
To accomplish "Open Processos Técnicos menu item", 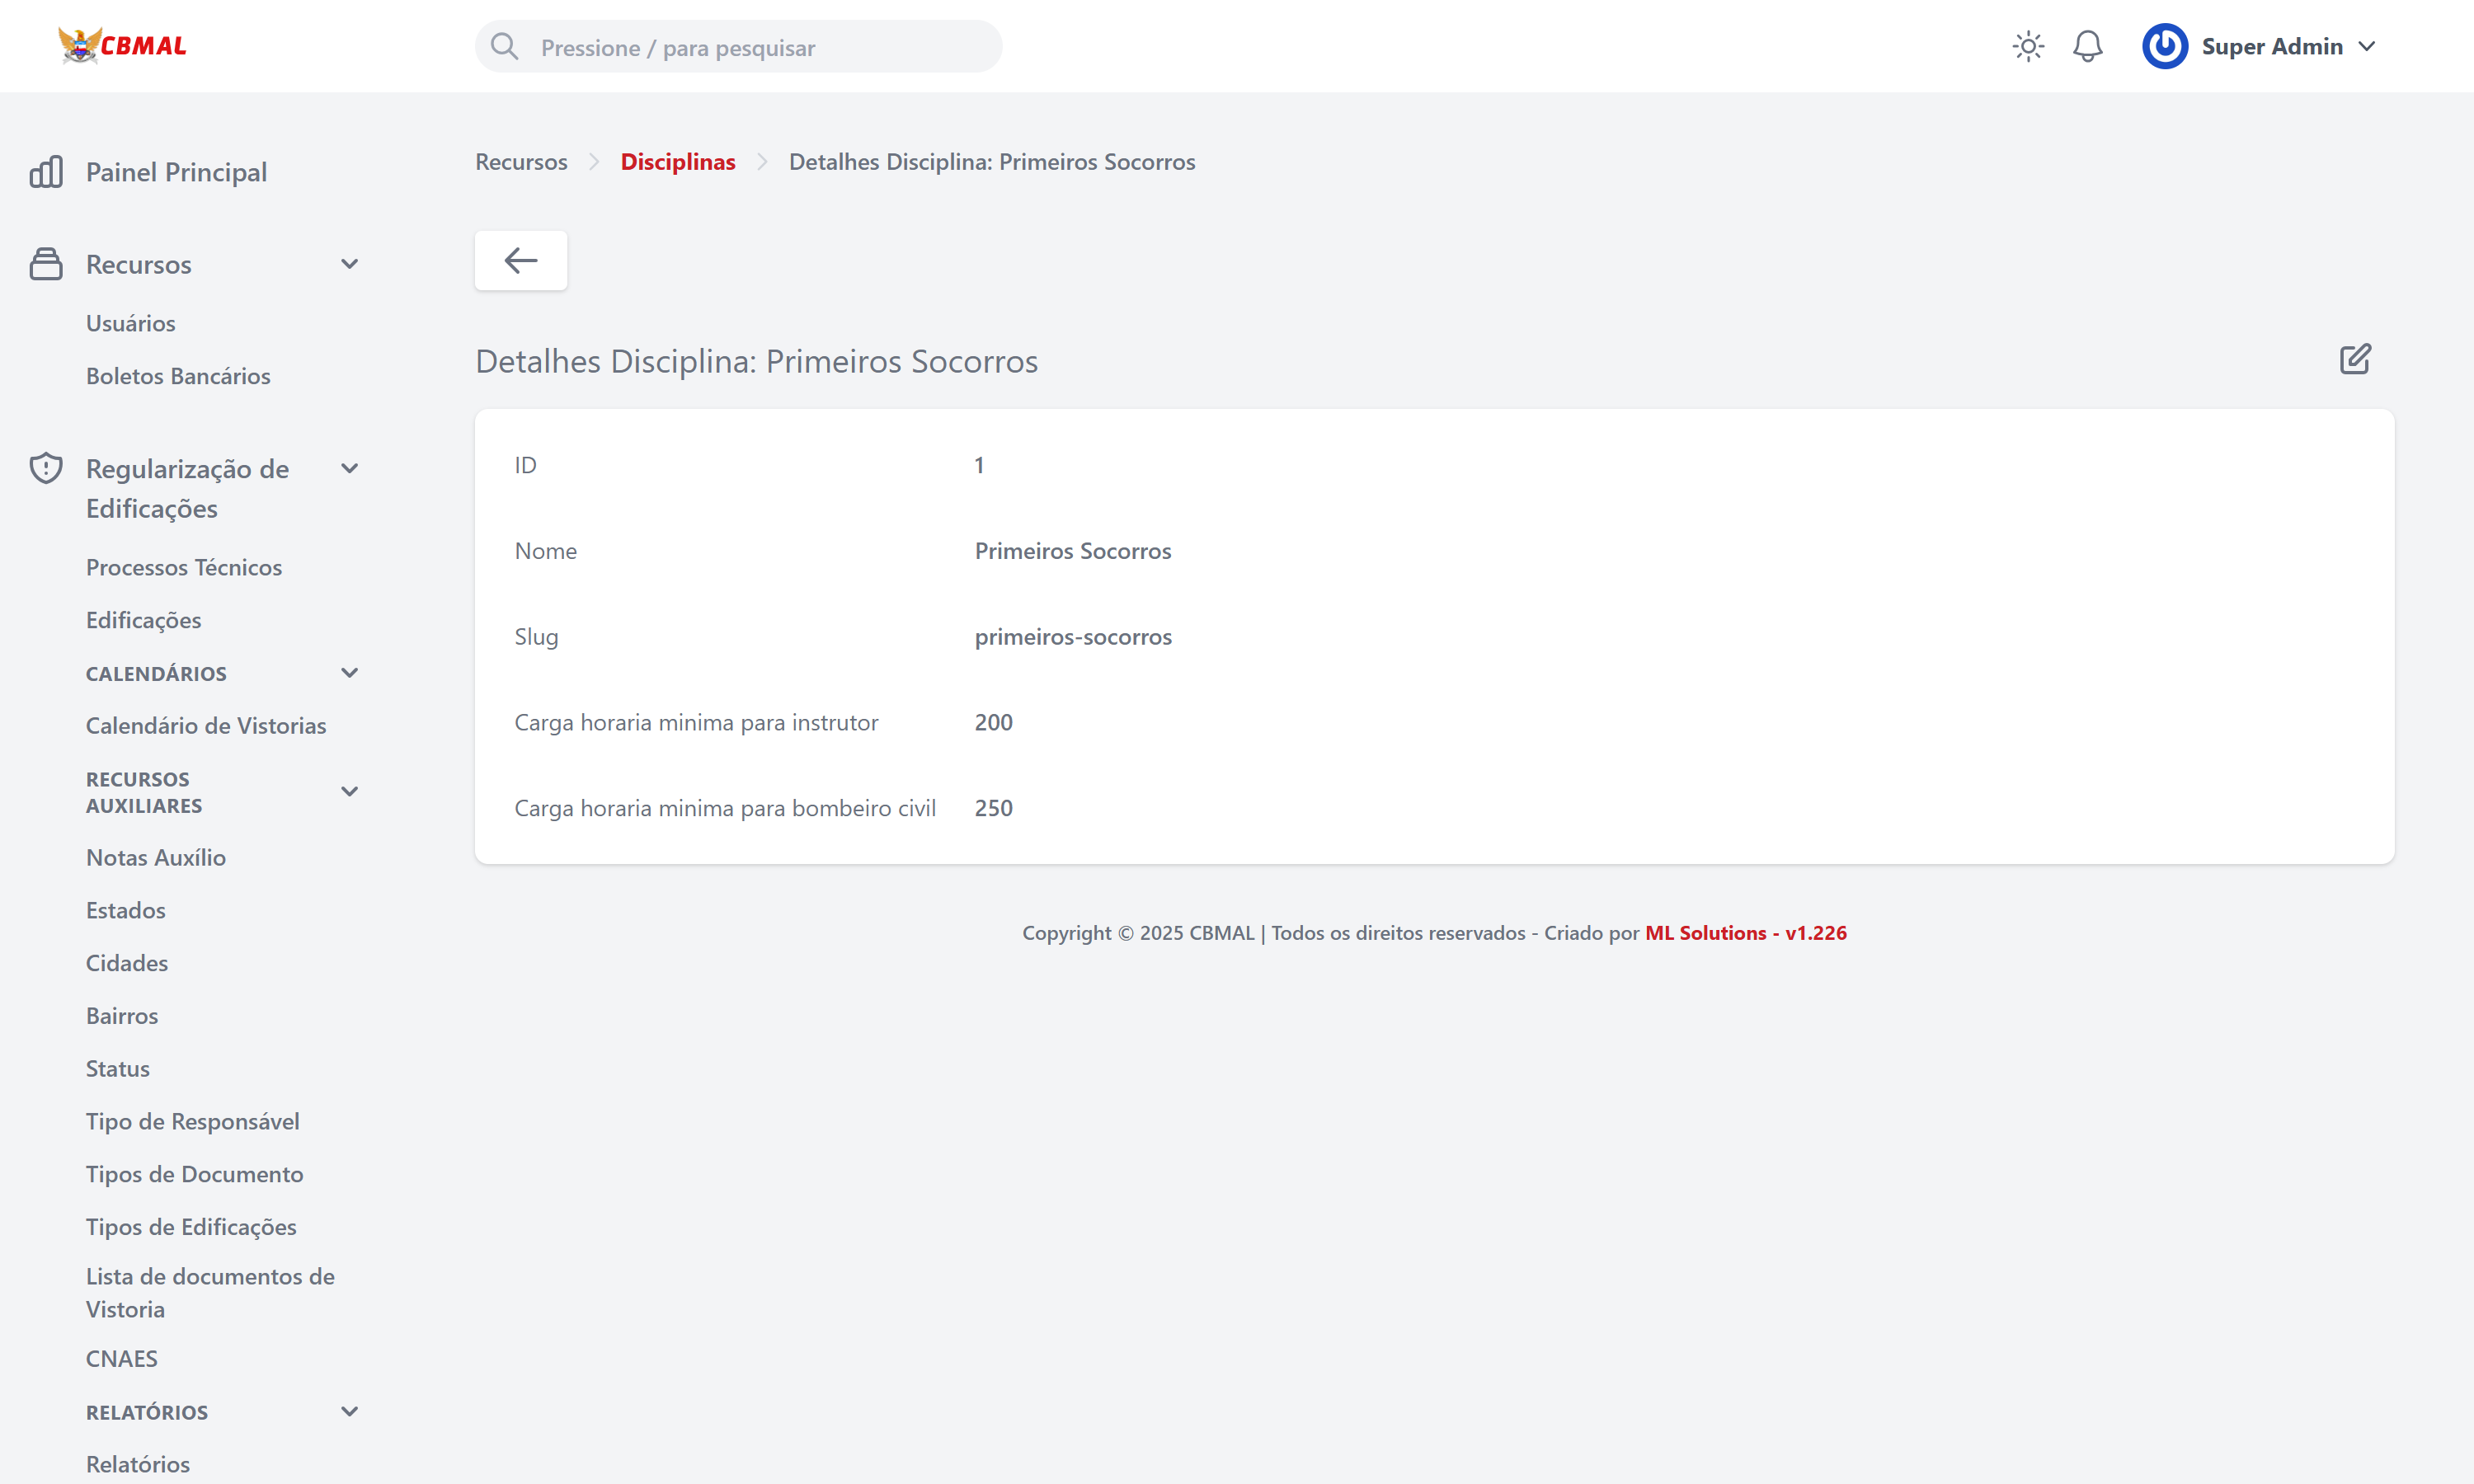I will pyautogui.click(x=184, y=567).
